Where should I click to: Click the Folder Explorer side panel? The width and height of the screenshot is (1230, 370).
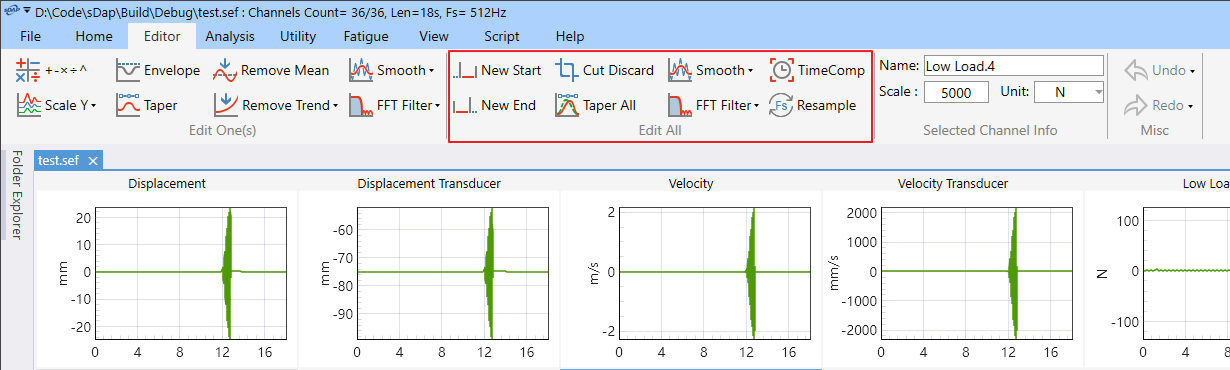click(16, 195)
